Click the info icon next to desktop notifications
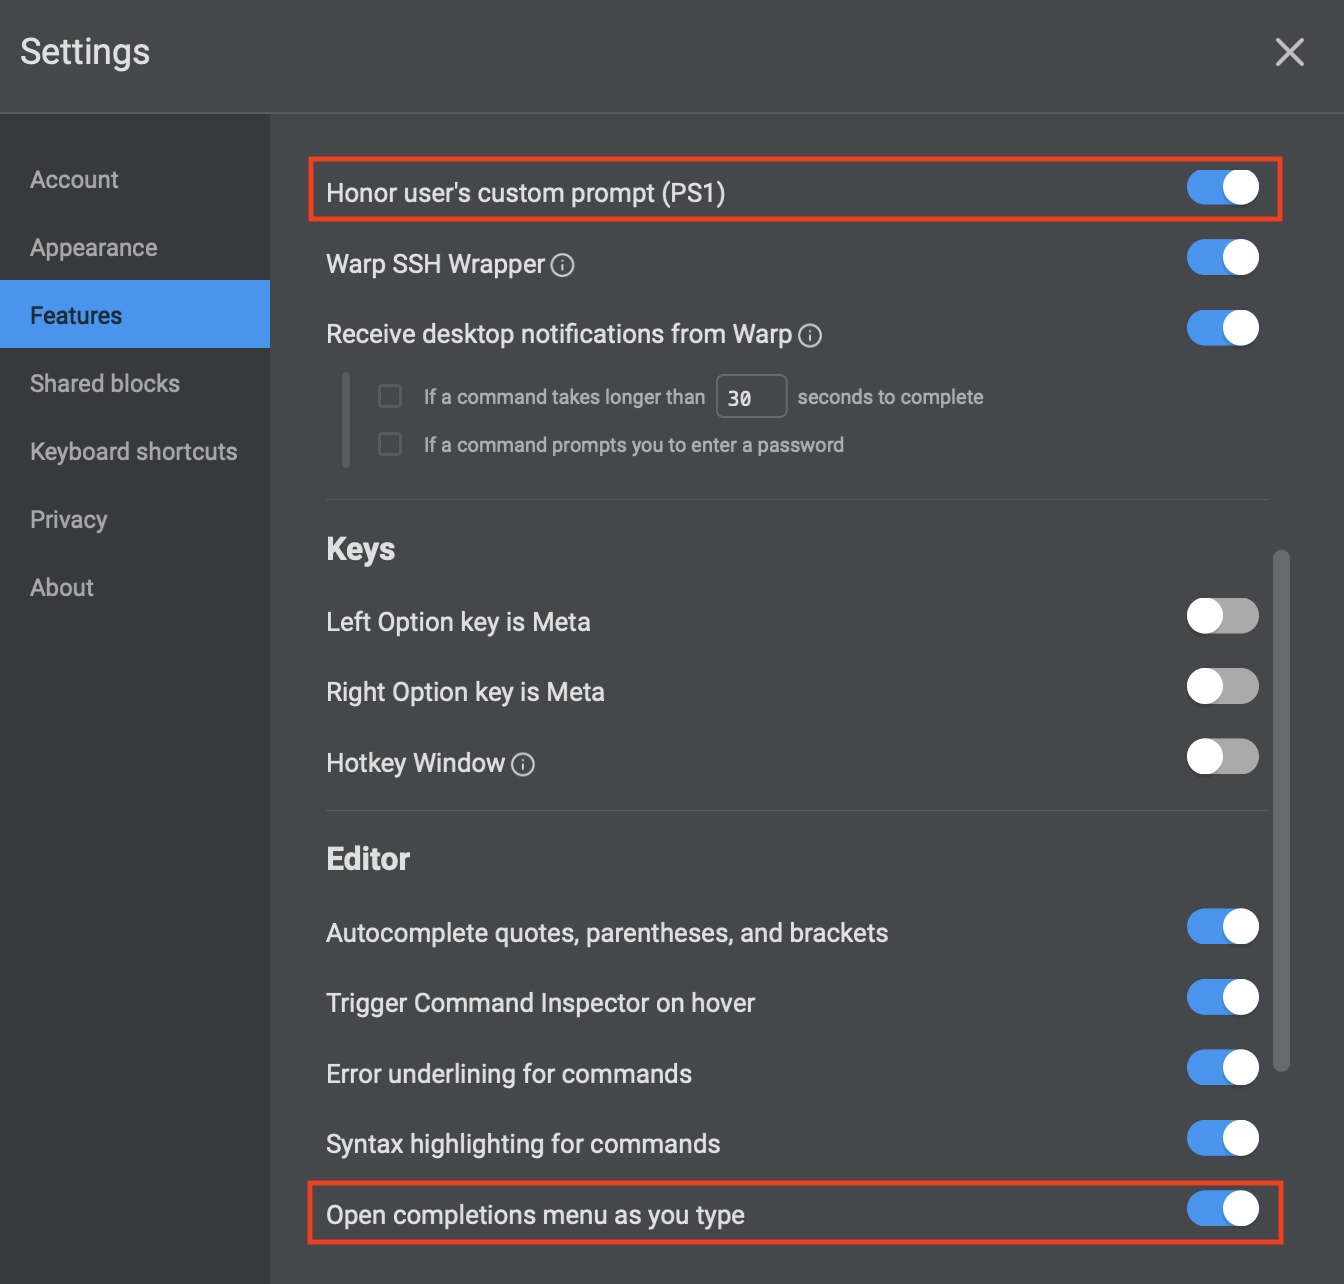Screen dimensions: 1344x1284 point(810,335)
